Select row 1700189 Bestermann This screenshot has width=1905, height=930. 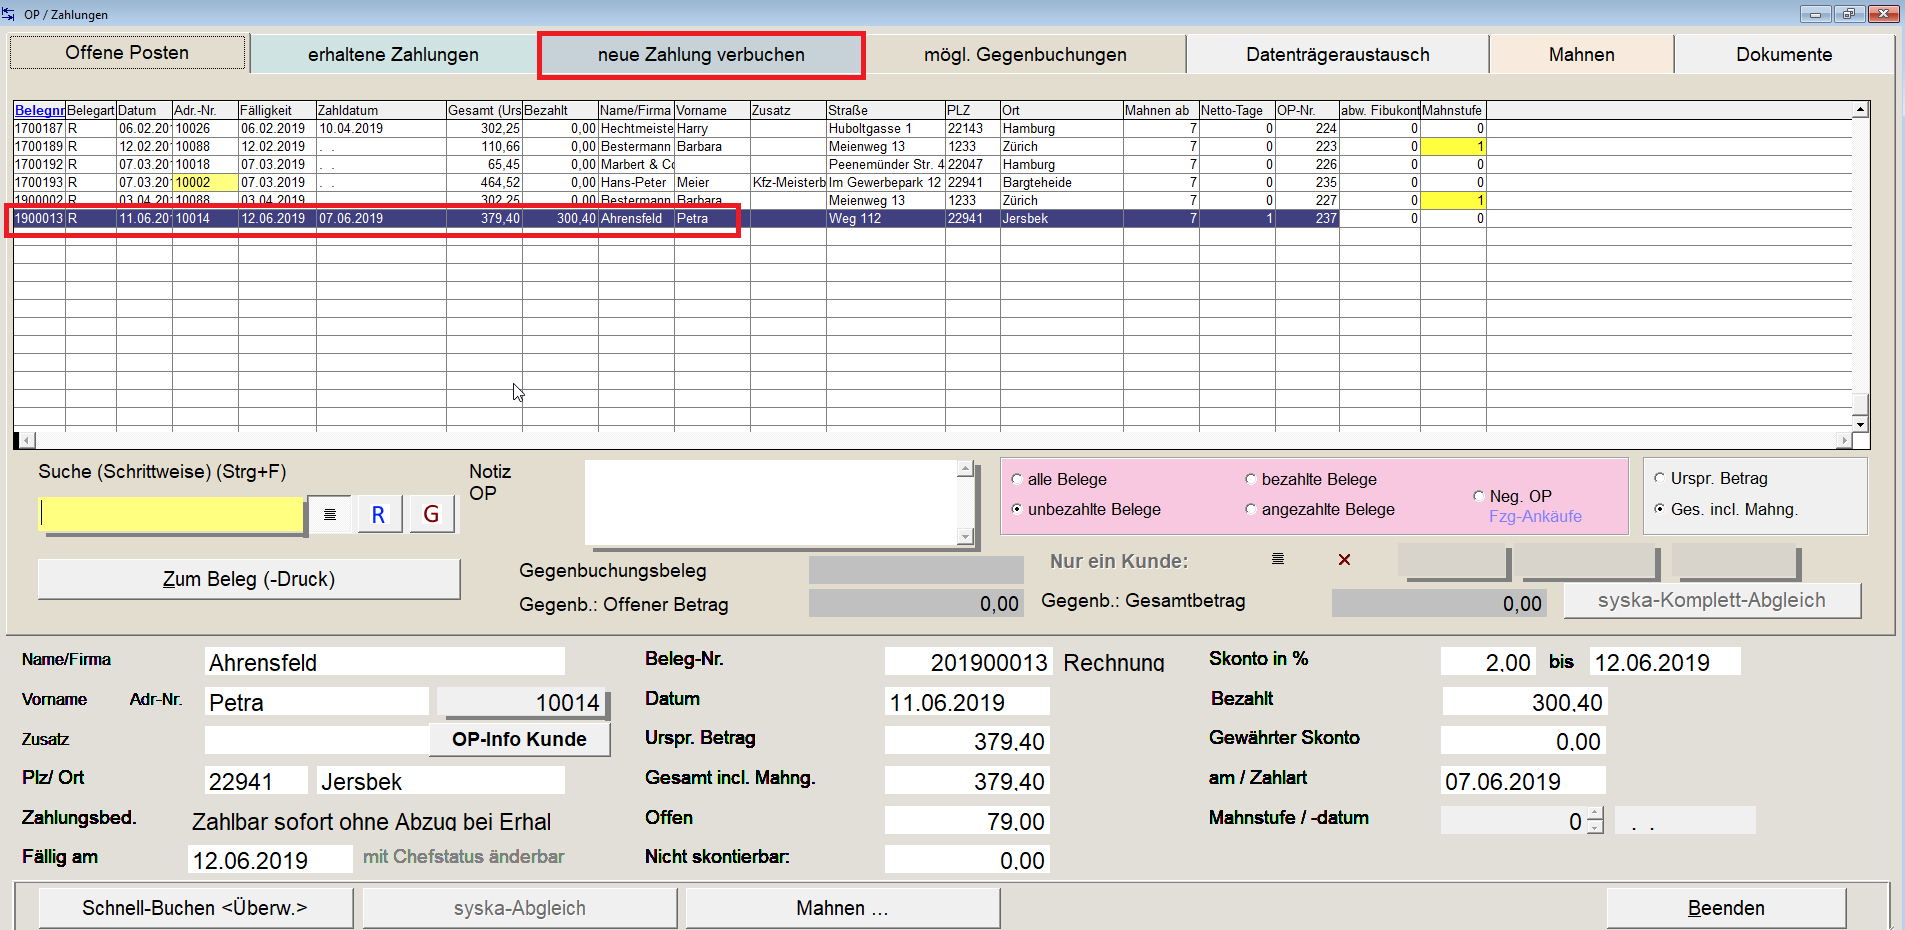click(x=750, y=146)
